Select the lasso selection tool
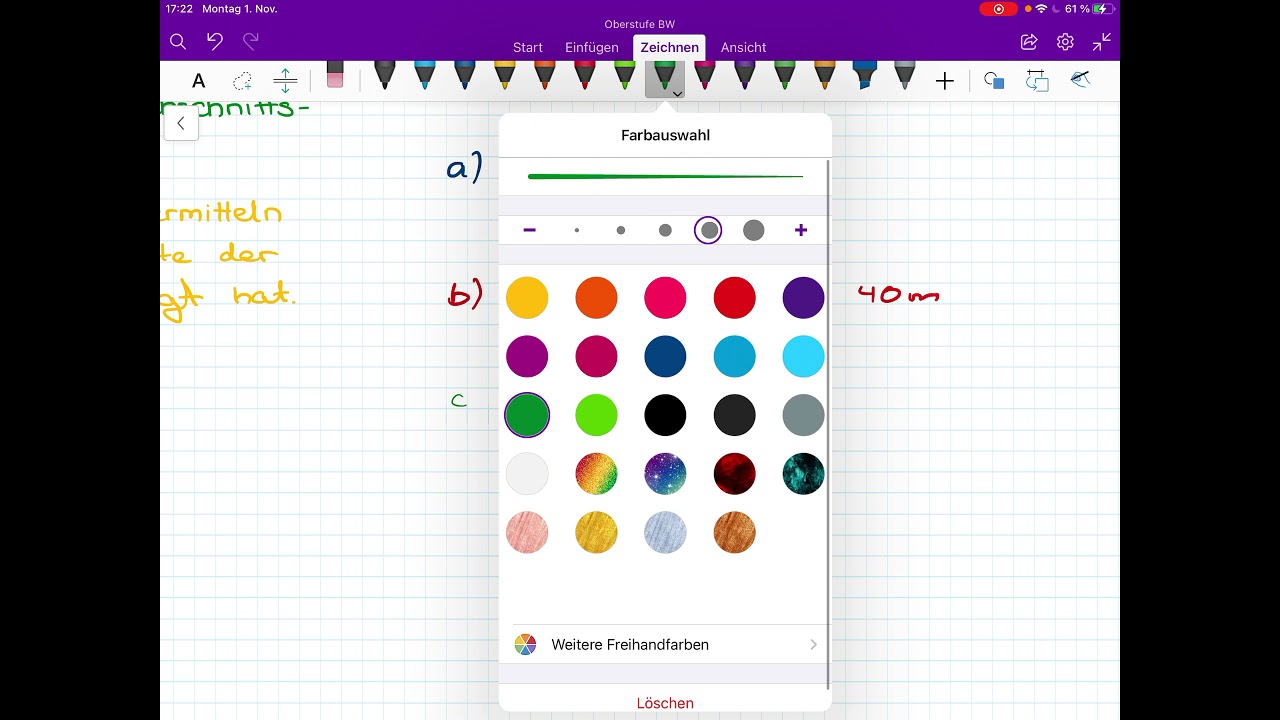Viewport: 1280px width, 720px height. pos(242,81)
